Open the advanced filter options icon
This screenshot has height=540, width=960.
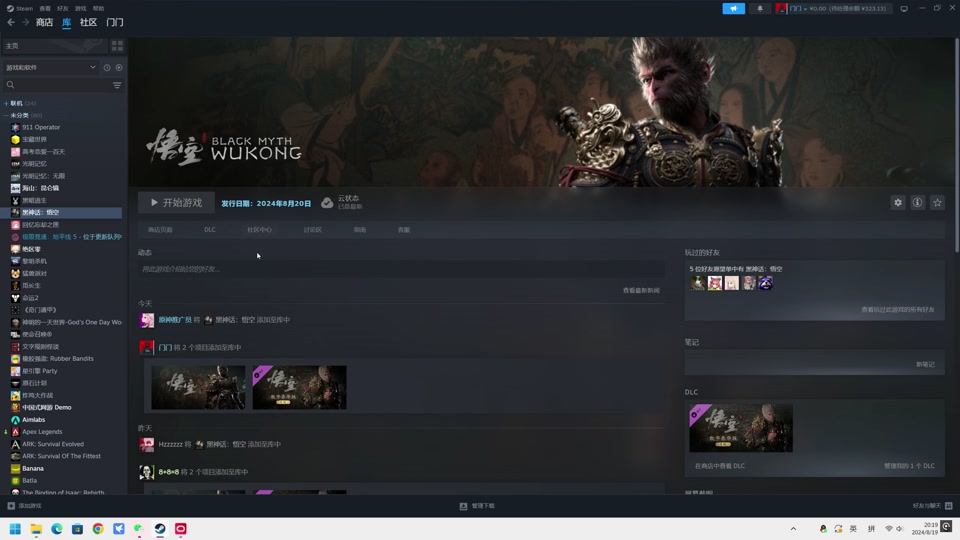[x=117, y=85]
